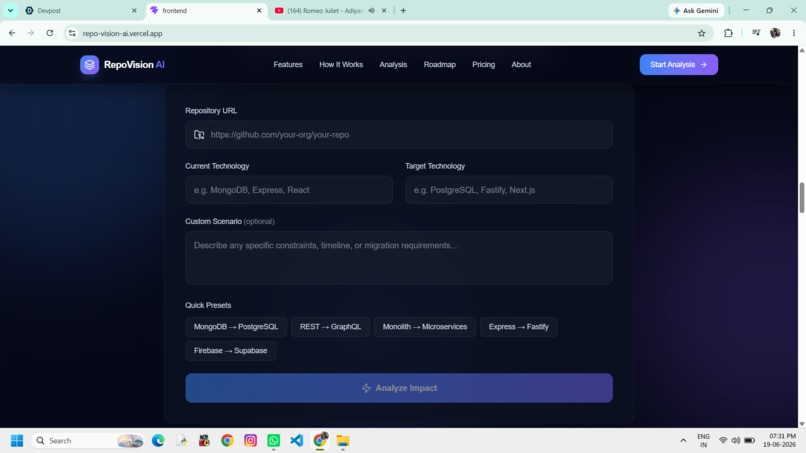Open the About nav link
The width and height of the screenshot is (806, 453).
[521, 65]
